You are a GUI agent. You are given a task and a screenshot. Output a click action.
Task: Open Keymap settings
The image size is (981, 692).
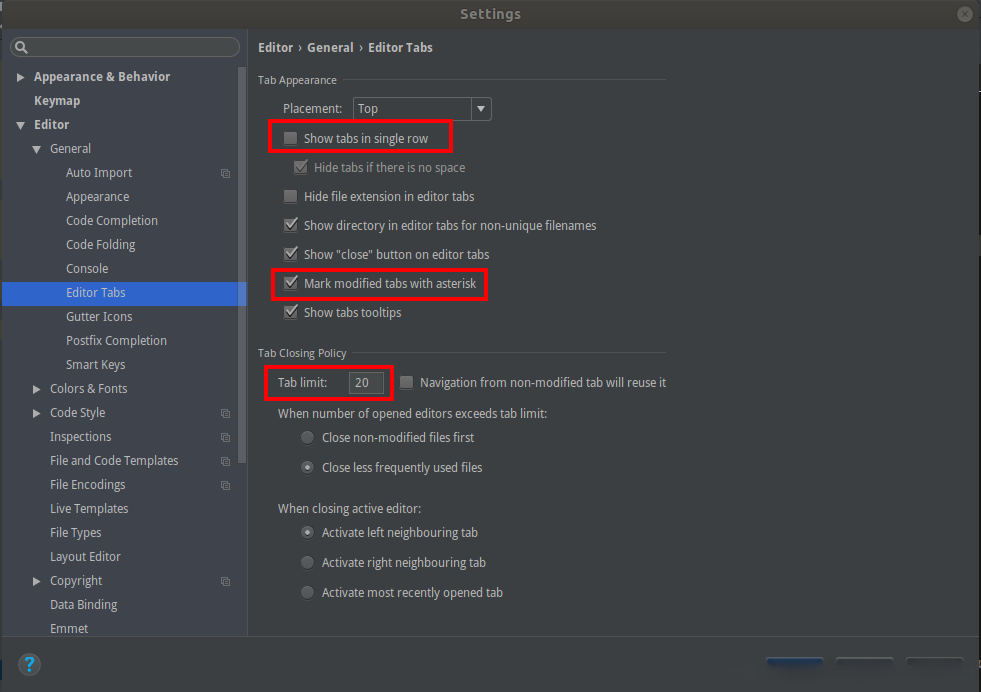click(57, 101)
